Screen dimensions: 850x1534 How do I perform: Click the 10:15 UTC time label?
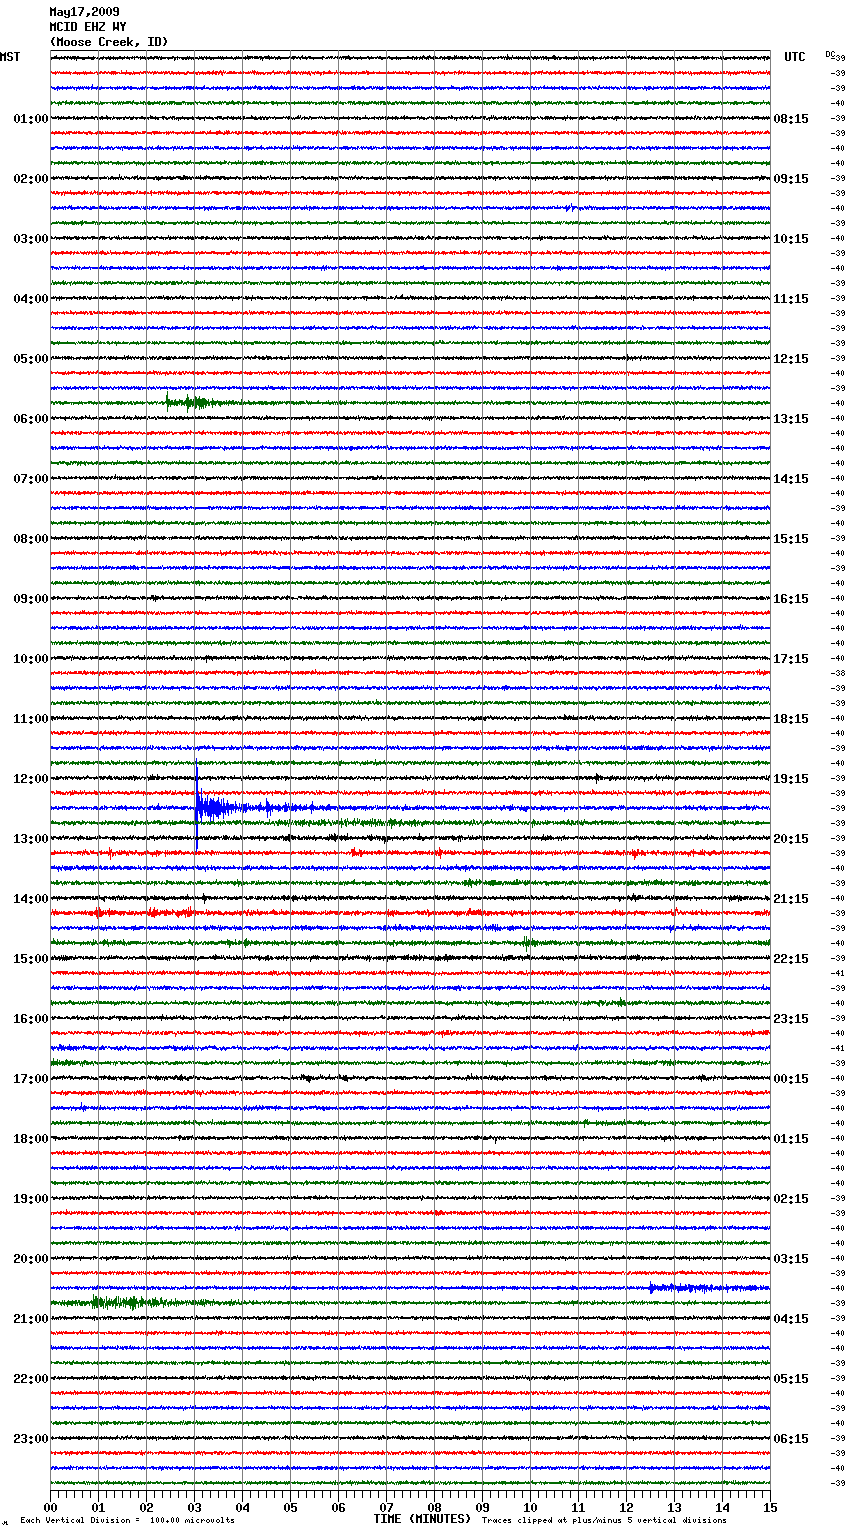point(791,239)
